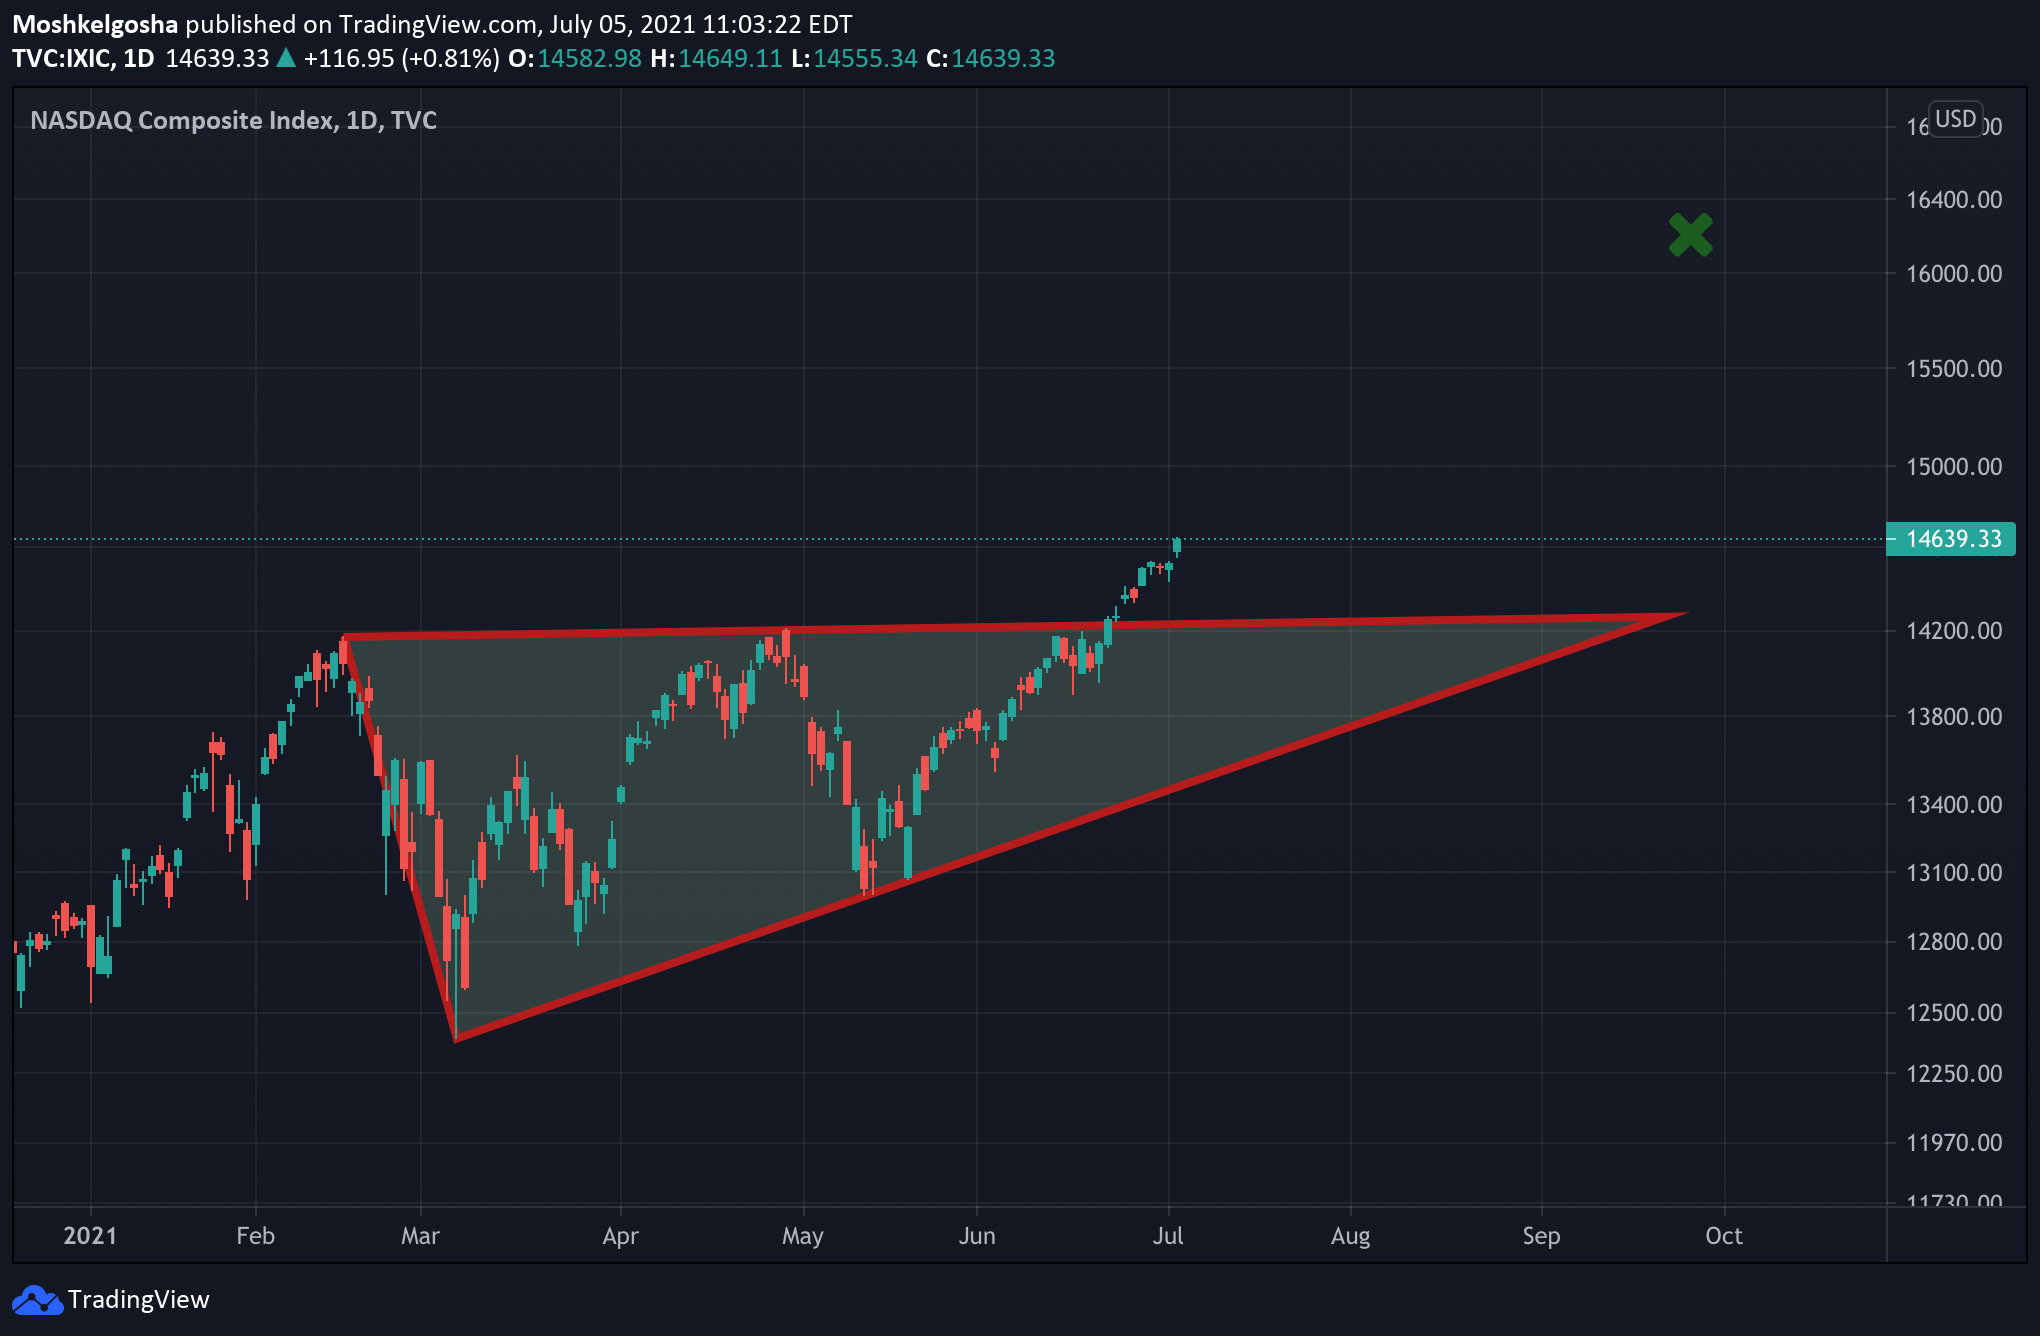The height and width of the screenshot is (1336, 2040).
Task: Click the 12250.00 price axis label
Action: [1954, 1074]
